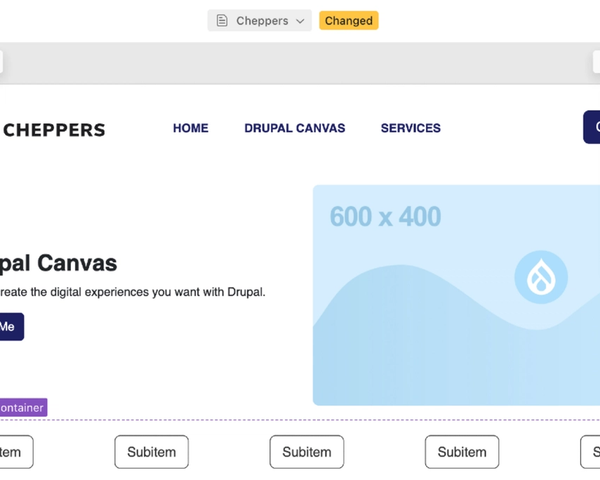Click the Subitem box below Drupal Canvas menu
This screenshot has height=480, width=600.
[x=307, y=452]
